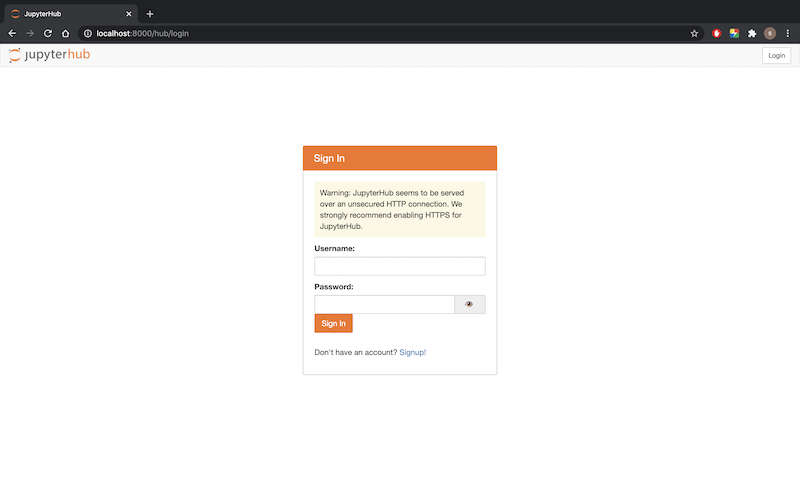Open a new browser tab
Screen dimensions: 800x500
pos(149,14)
